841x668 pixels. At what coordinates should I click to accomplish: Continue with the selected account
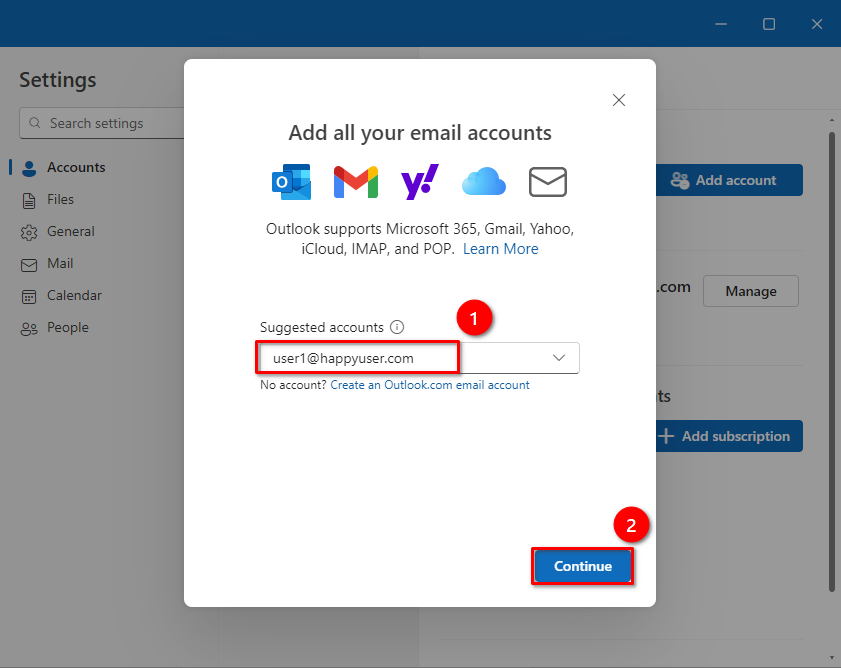click(x=582, y=566)
